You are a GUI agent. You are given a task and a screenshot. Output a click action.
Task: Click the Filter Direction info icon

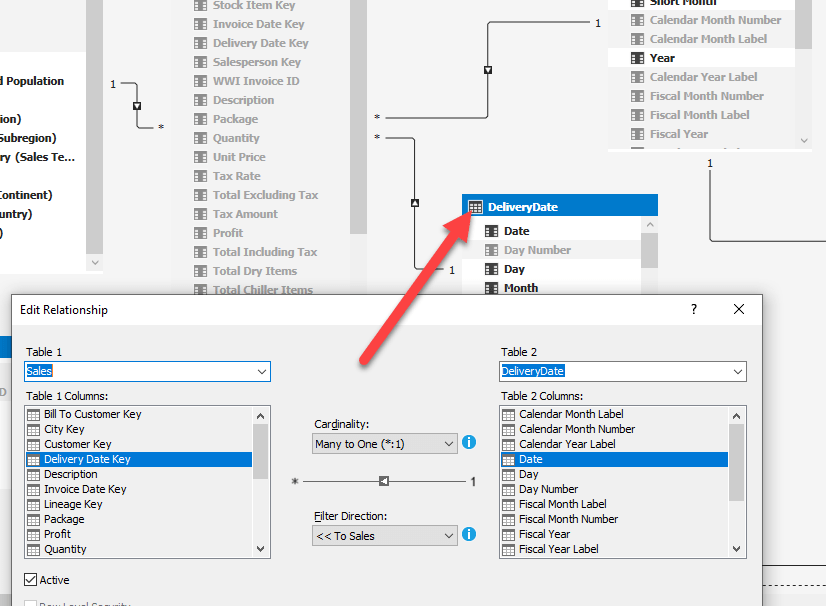tap(469, 534)
